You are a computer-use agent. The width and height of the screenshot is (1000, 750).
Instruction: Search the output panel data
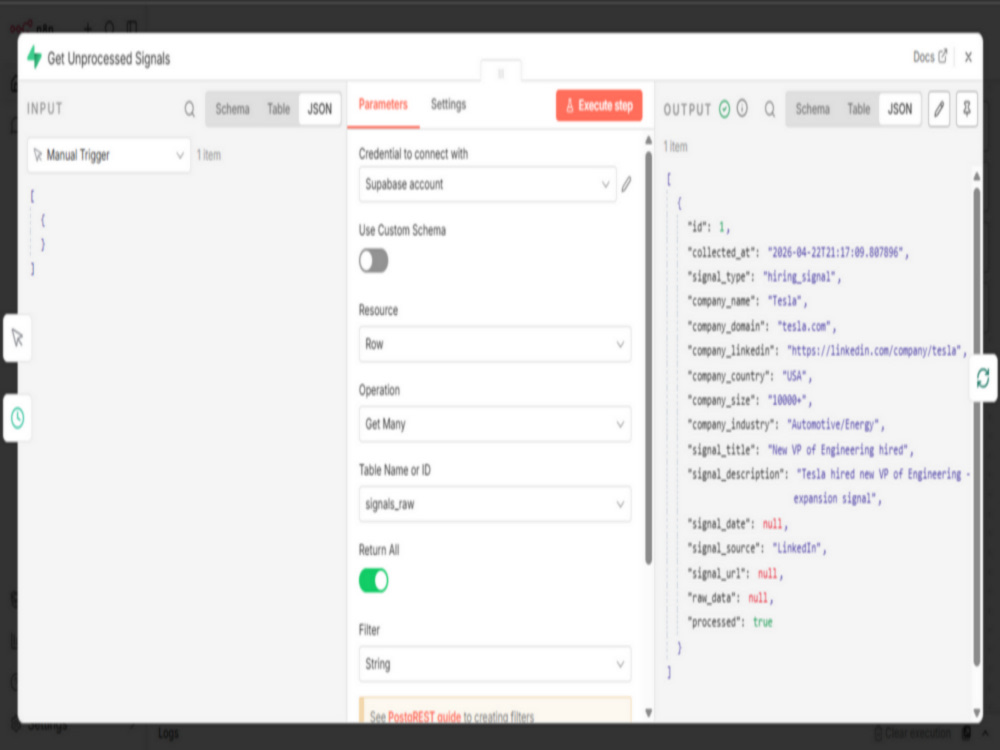coord(770,109)
